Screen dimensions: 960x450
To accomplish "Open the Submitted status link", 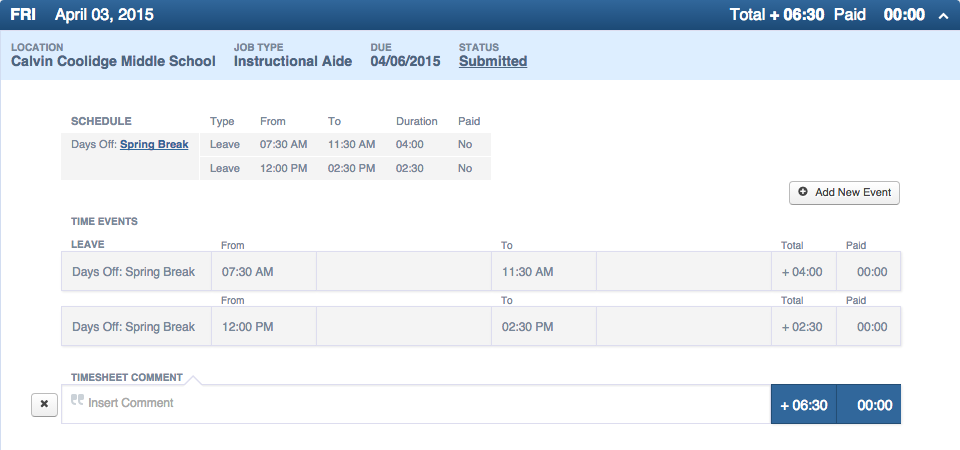I will [x=493, y=61].
